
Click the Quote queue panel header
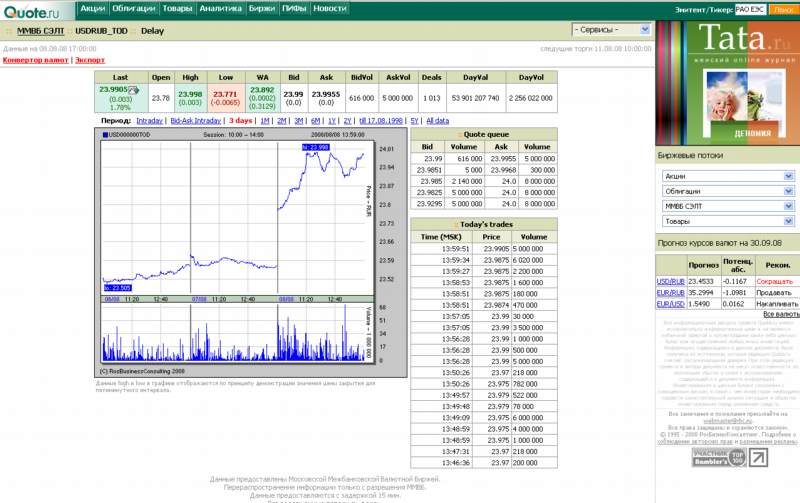pyautogui.click(x=484, y=134)
